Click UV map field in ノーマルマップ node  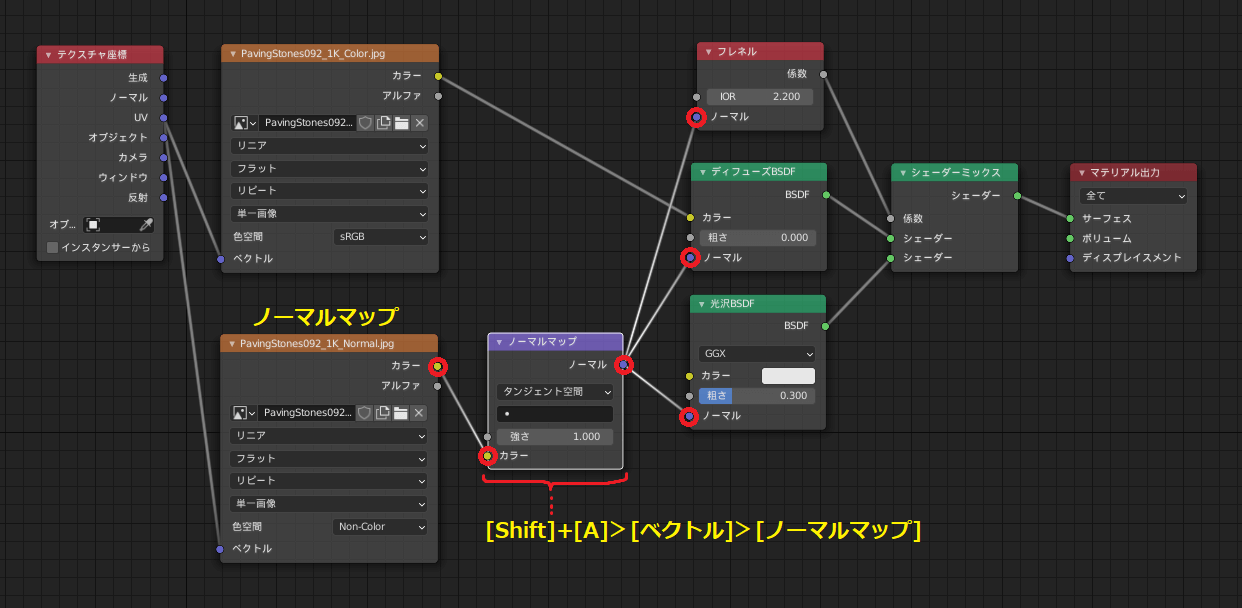[x=555, y=414]
